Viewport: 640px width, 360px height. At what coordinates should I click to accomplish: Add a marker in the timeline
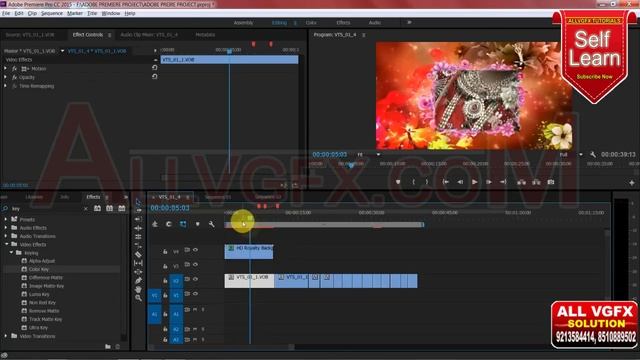(198, 224)
